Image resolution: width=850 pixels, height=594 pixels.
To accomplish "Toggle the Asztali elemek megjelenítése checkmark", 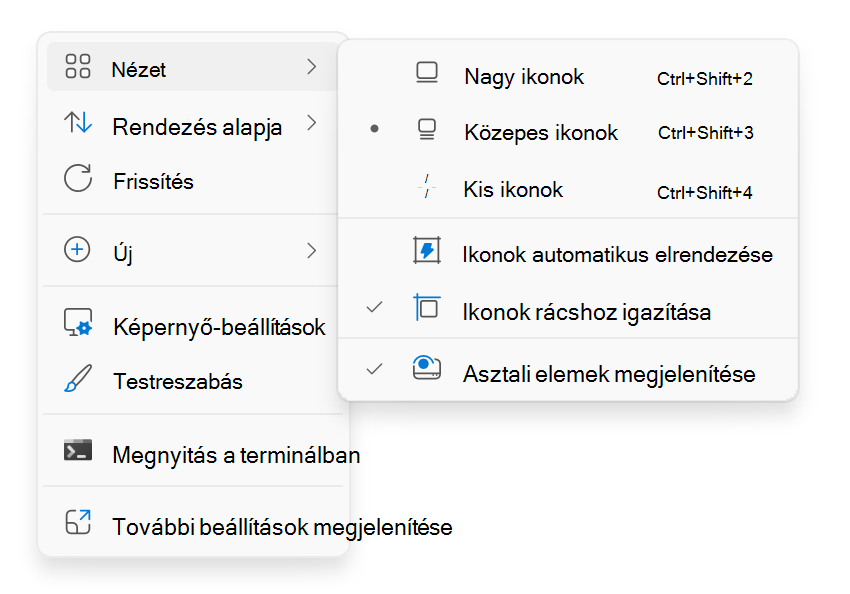I will pyautogui.click(x=374, y=369).
